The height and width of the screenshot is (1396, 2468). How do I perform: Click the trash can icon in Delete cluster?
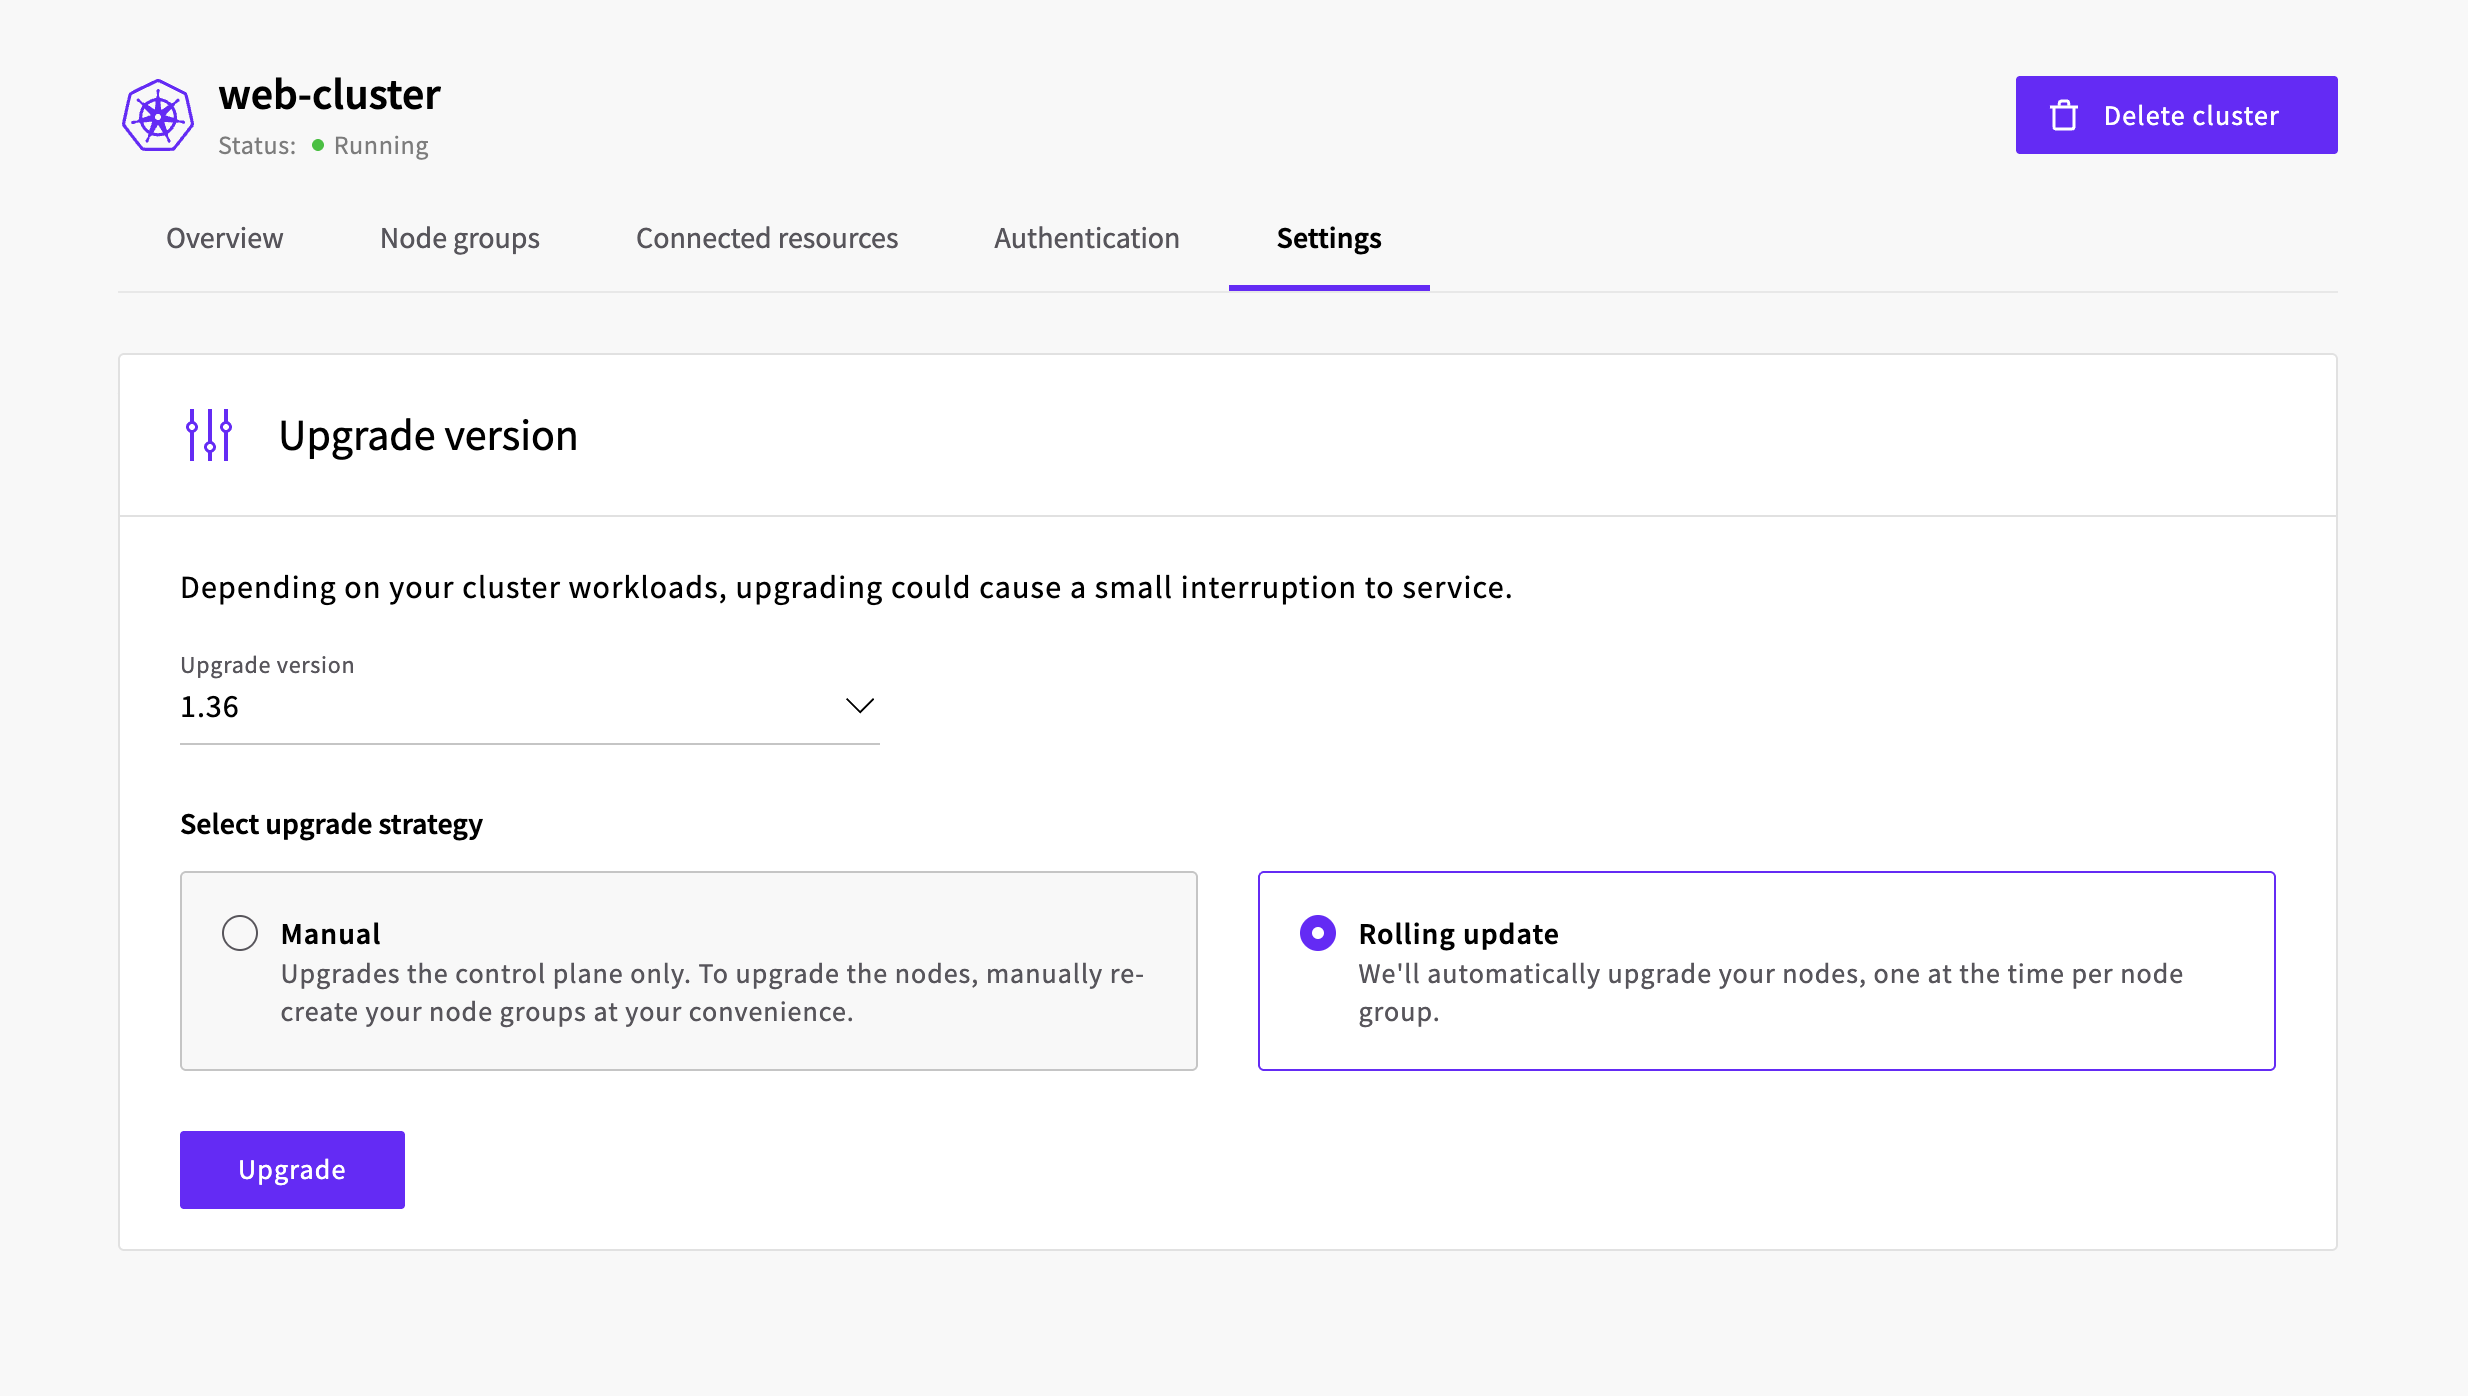tap(2064, 116)
